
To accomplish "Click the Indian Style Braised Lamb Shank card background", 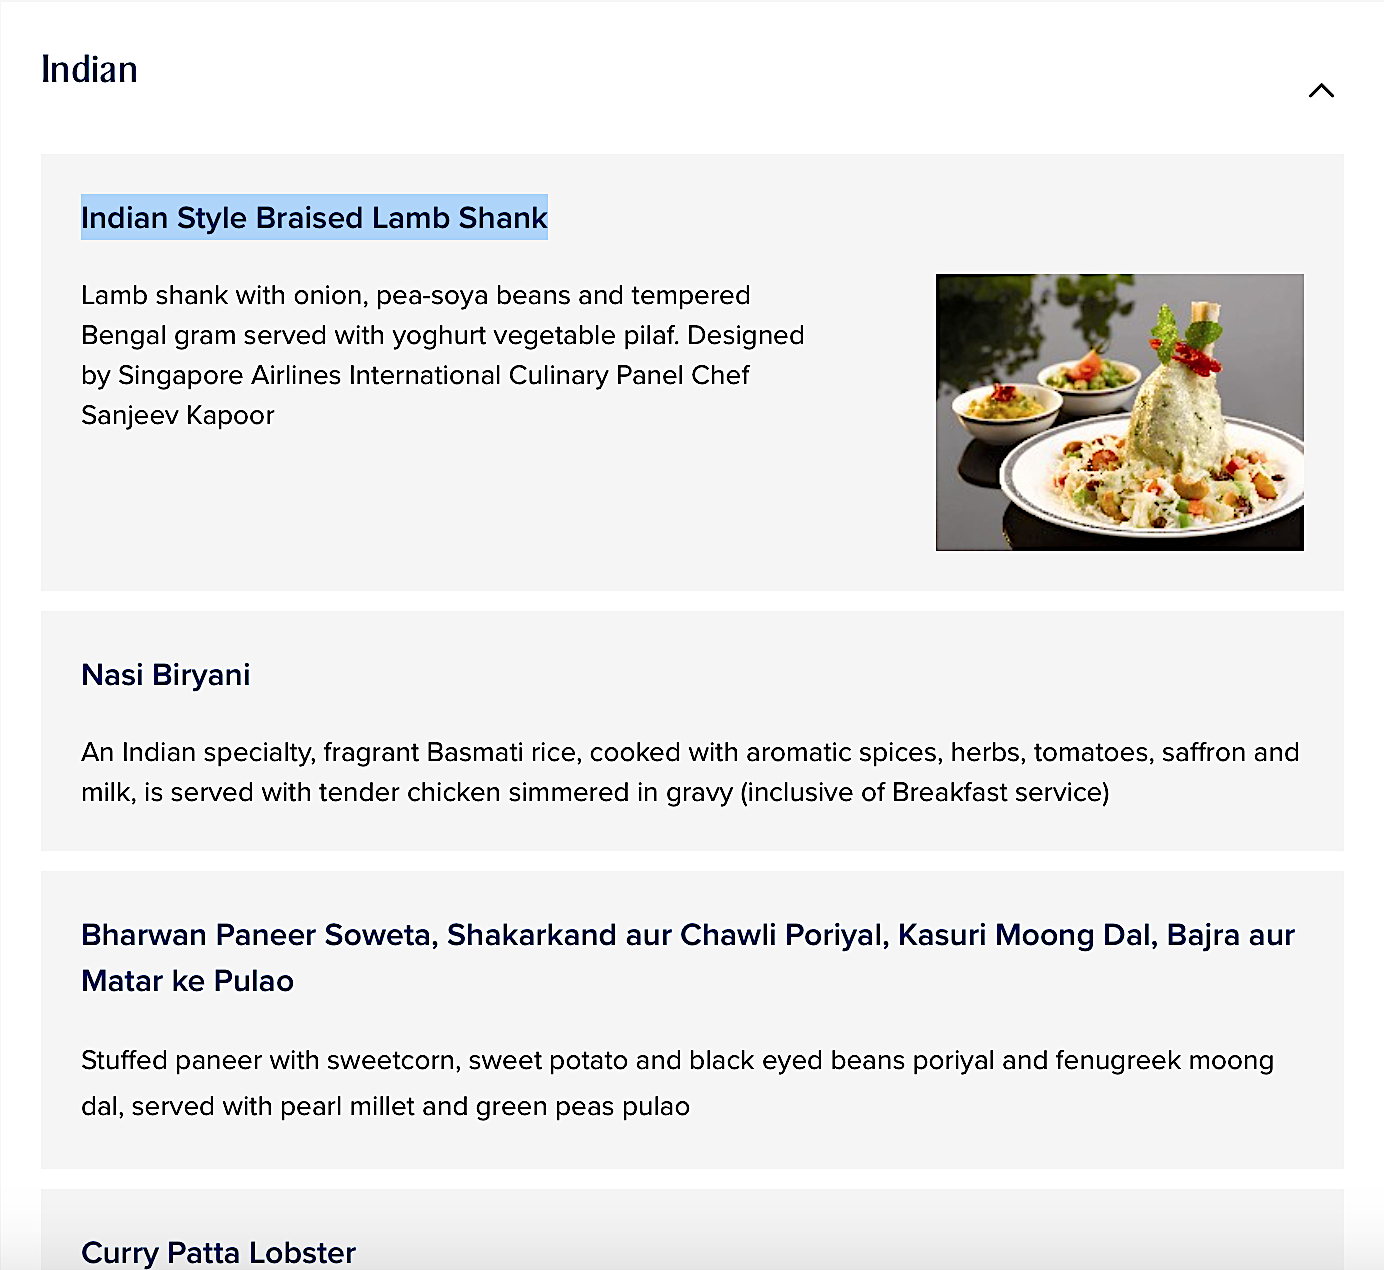I will click(x=692, y=372).
